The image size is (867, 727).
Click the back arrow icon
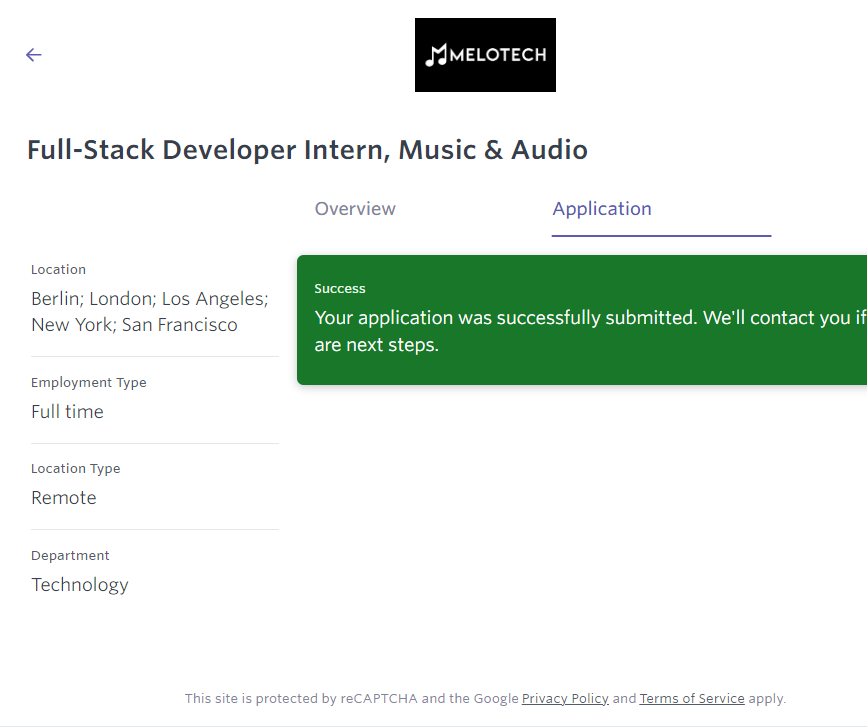tap(34, 55)
